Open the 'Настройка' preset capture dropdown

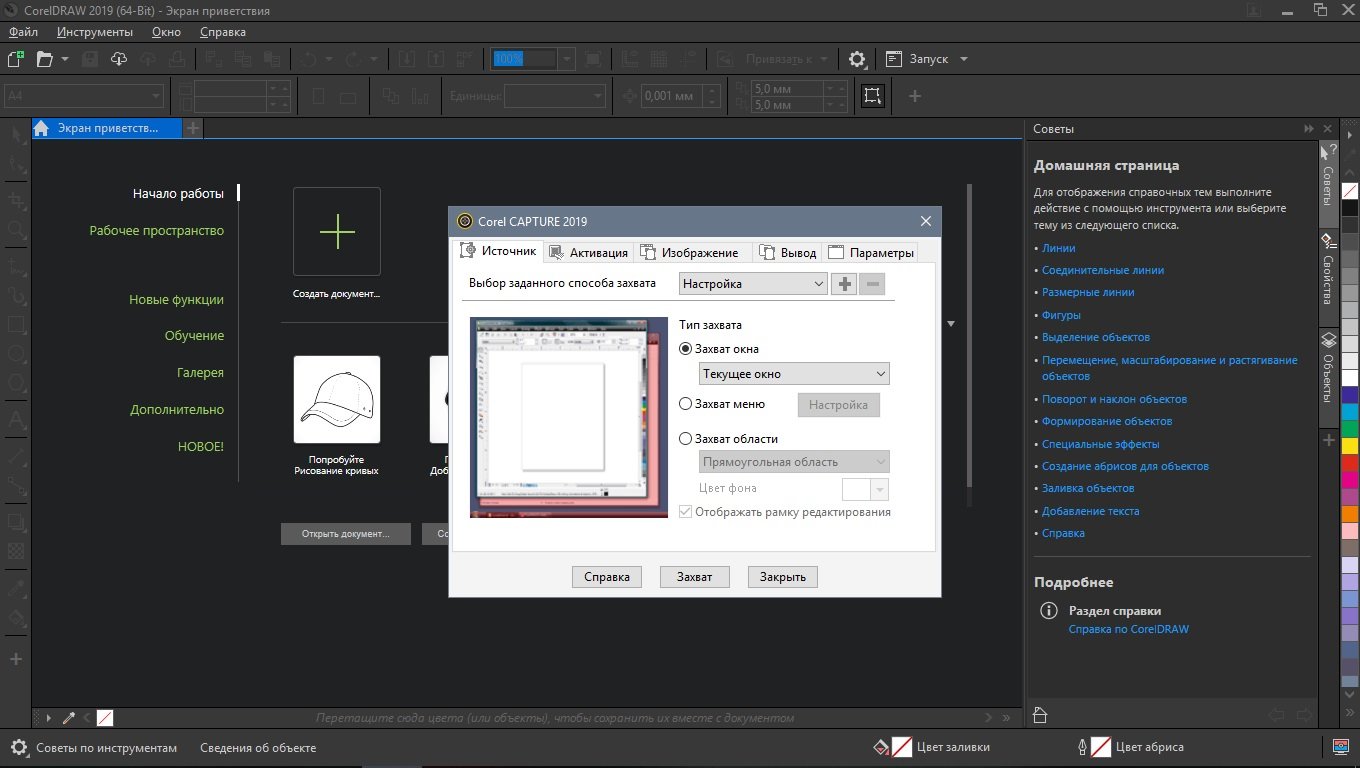pos(752,284)
